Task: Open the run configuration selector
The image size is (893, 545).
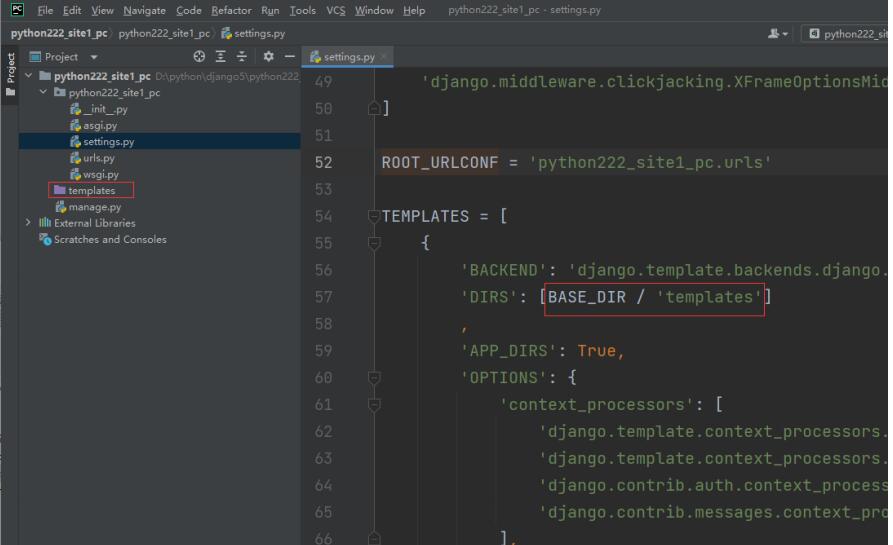Action: coord(850,33)
